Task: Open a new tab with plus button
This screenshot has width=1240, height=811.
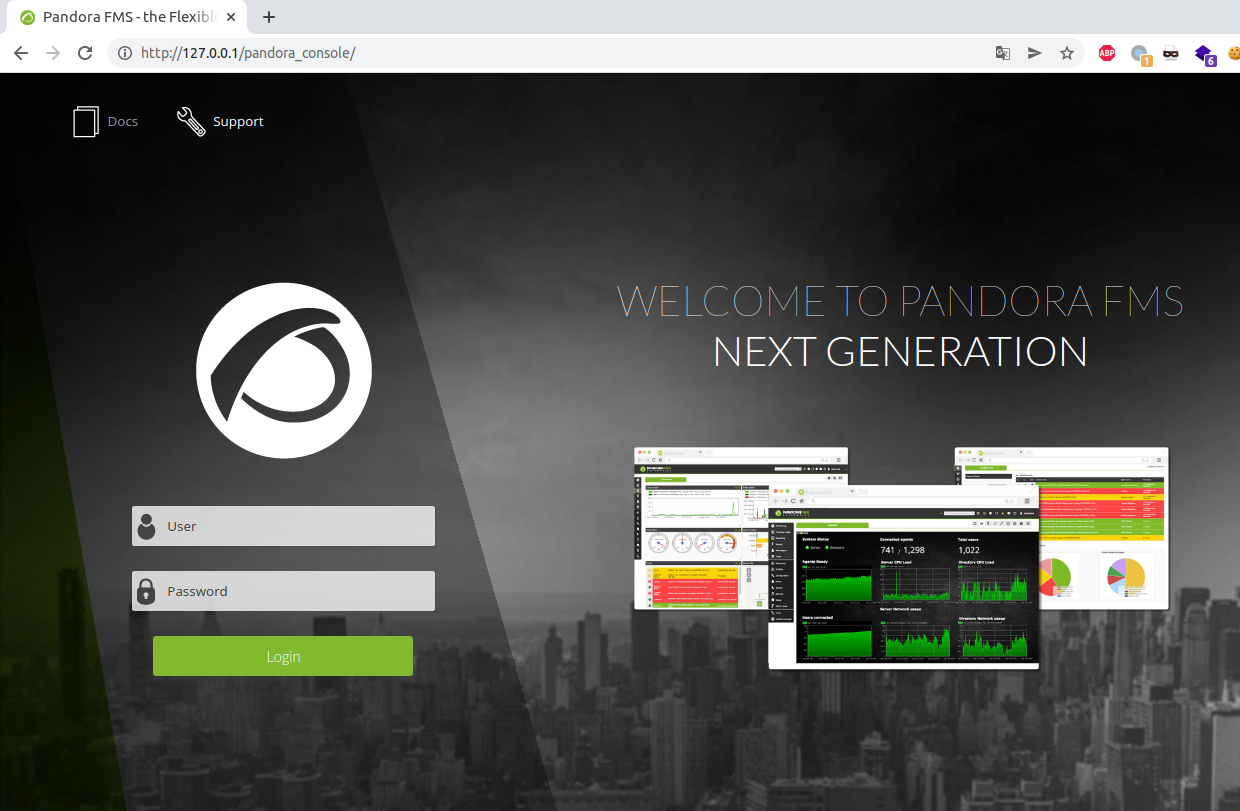Action: coord(268,17)
